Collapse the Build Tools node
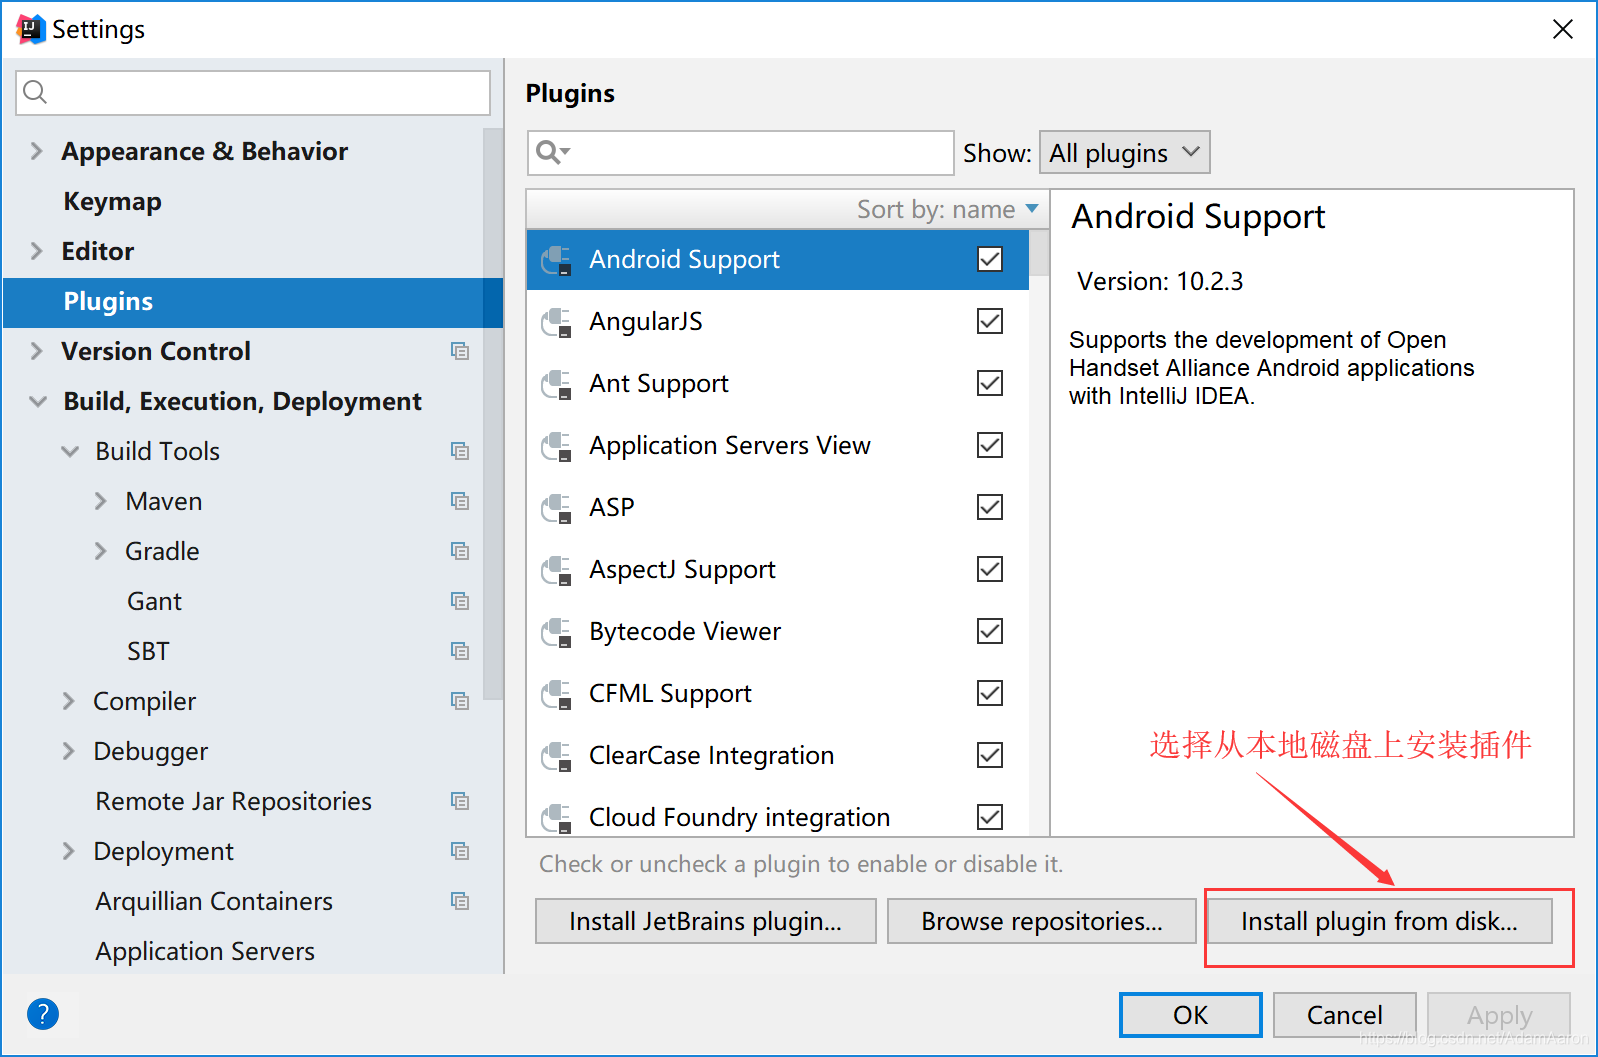The width and height of the screenshot is (1598, 1057). click(70, 451)
